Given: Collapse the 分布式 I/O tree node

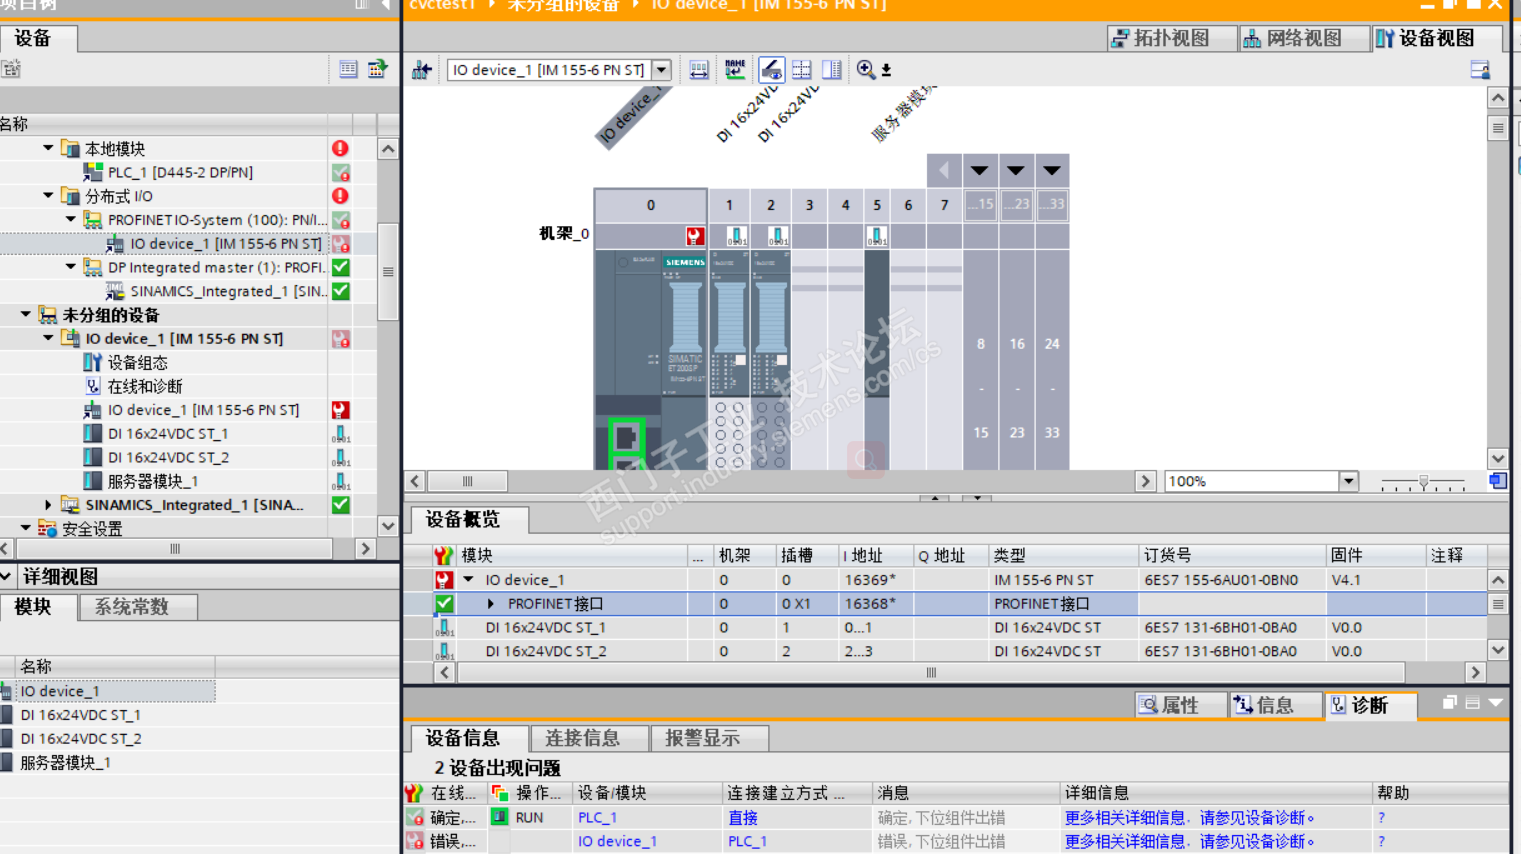Looking at the screenshot, I should [48, 196].
